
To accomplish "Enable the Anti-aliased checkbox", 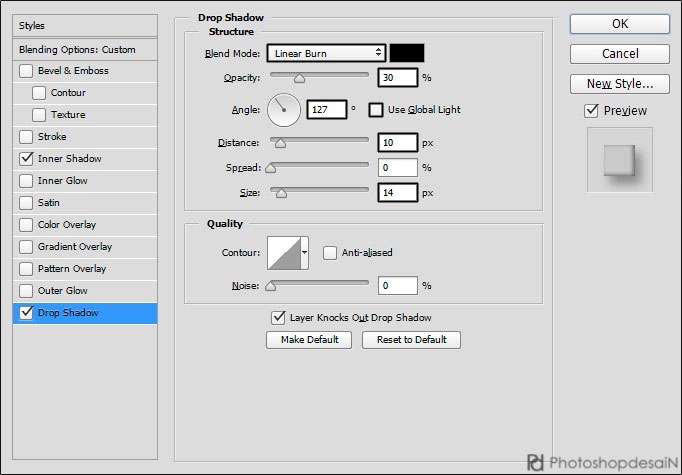I will tap(330, 253).
